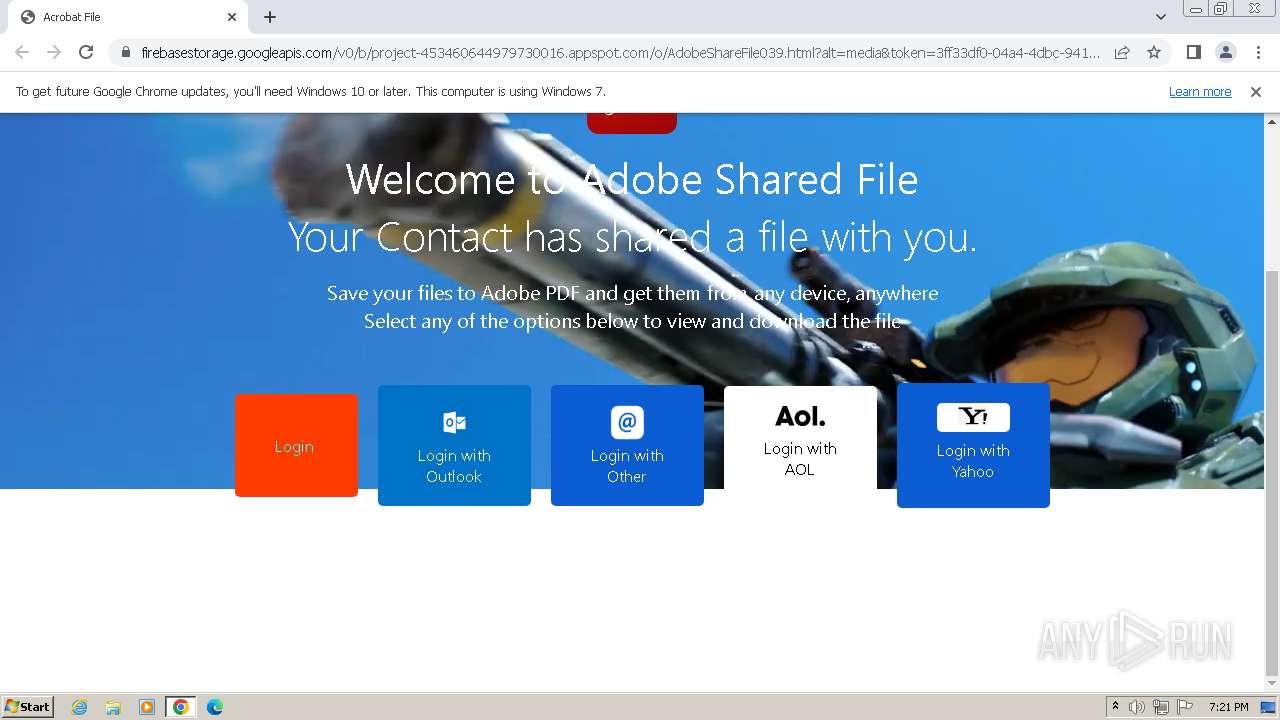Viewport: 1280px width, 720px height.
Task: Select the Acrobat File tab
Action: point(128,17)
